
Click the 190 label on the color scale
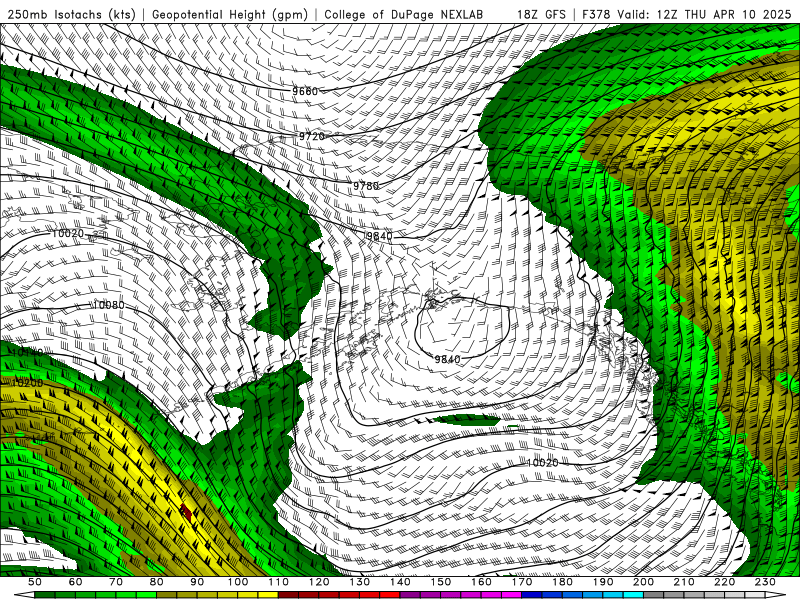(603, 582)
